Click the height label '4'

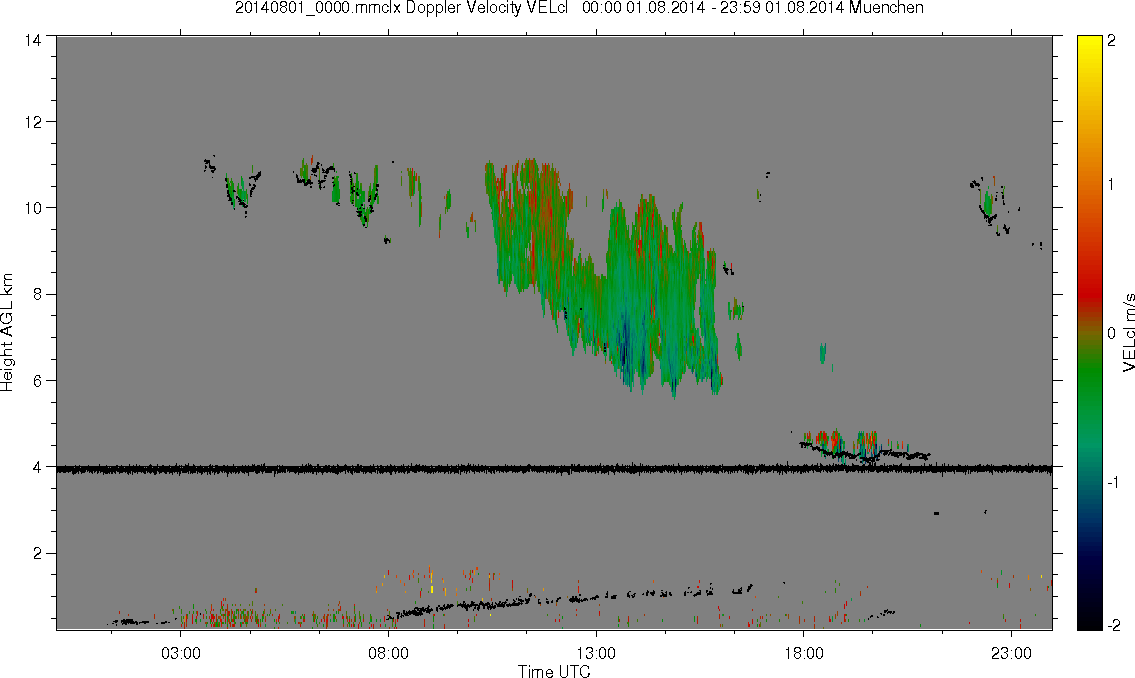tap(37, 467)
